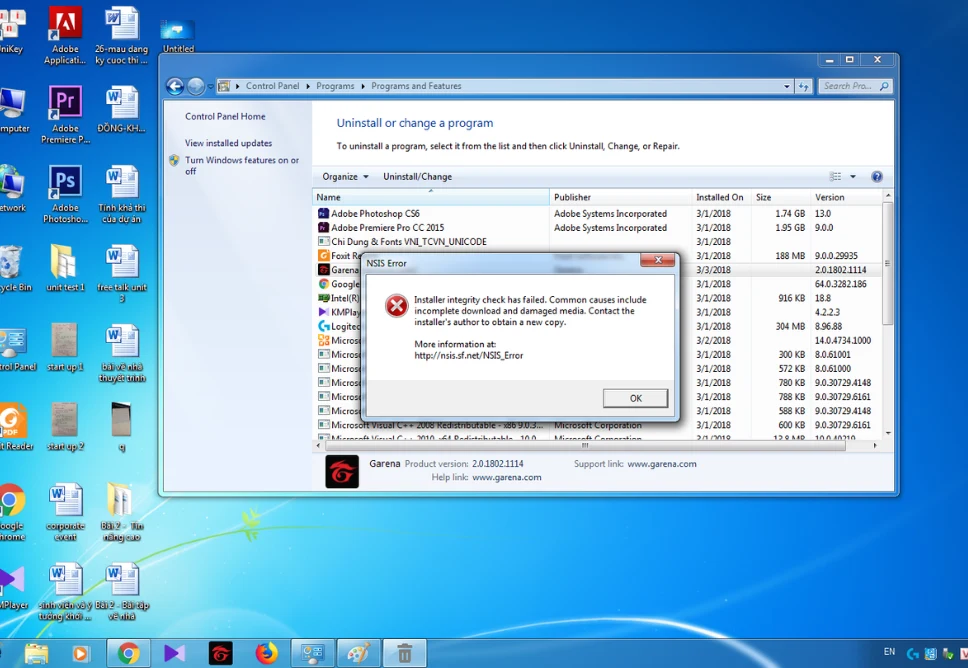Screen dimensions: 968x668
Task: Click the change view icon
Action: [835, 177]
